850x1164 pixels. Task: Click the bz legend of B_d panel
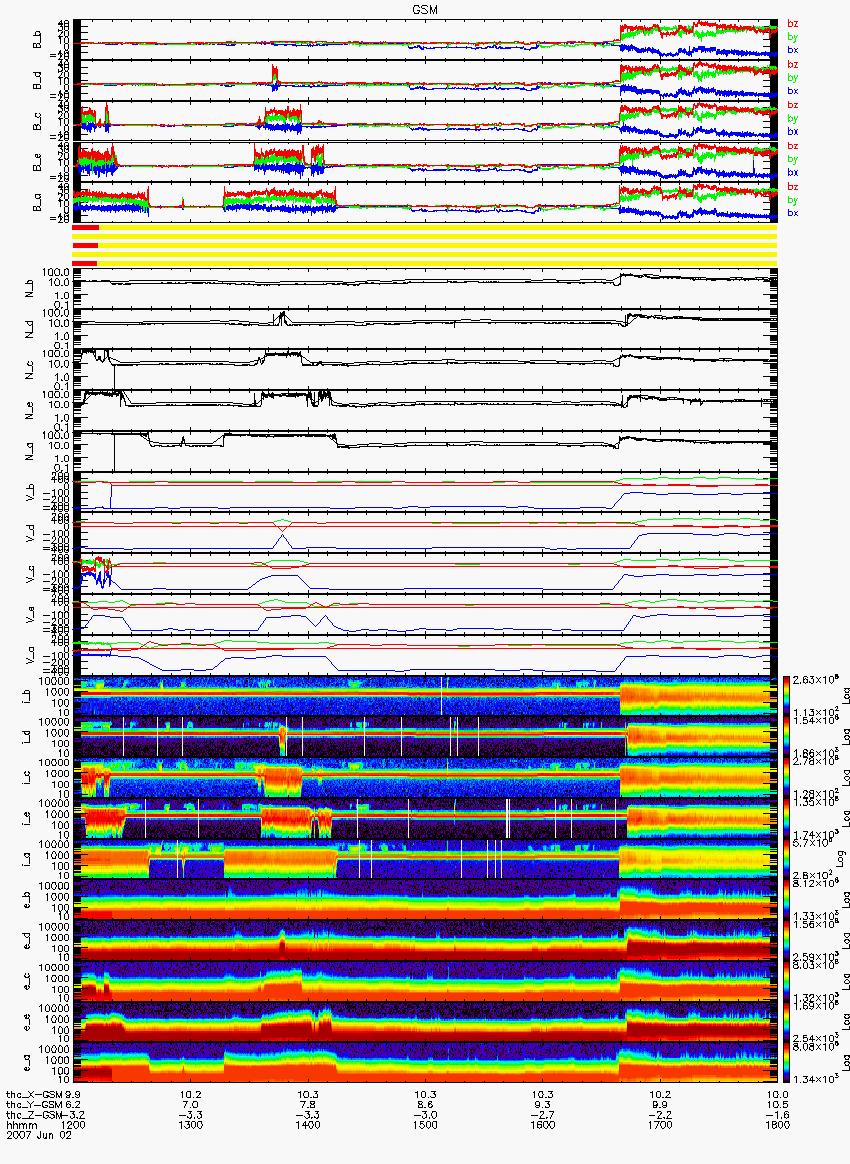[x=793, y=65]
